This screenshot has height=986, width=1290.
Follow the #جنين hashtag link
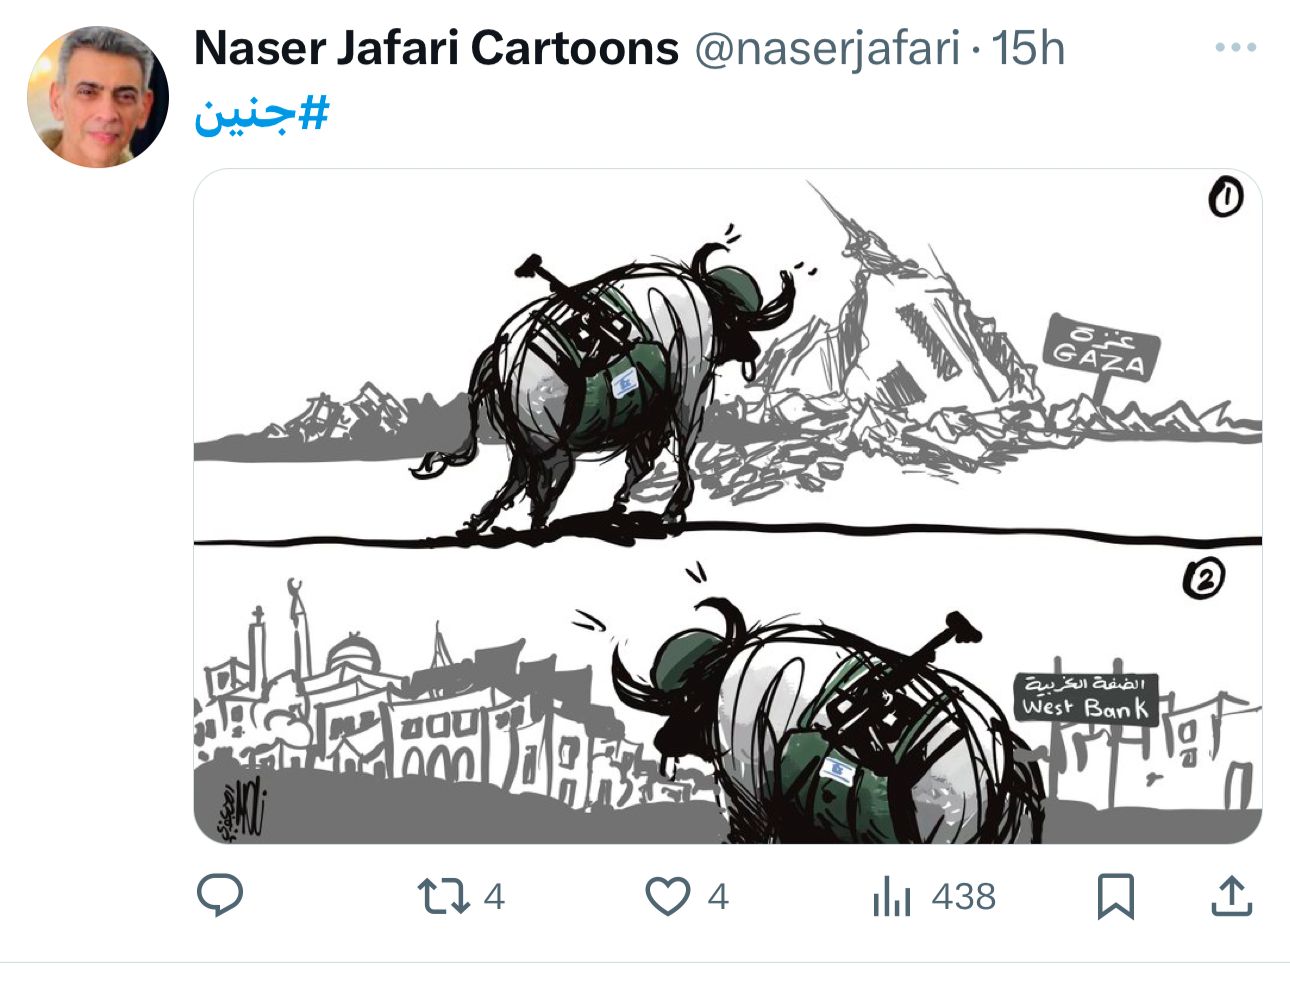[x=262, y=115]
